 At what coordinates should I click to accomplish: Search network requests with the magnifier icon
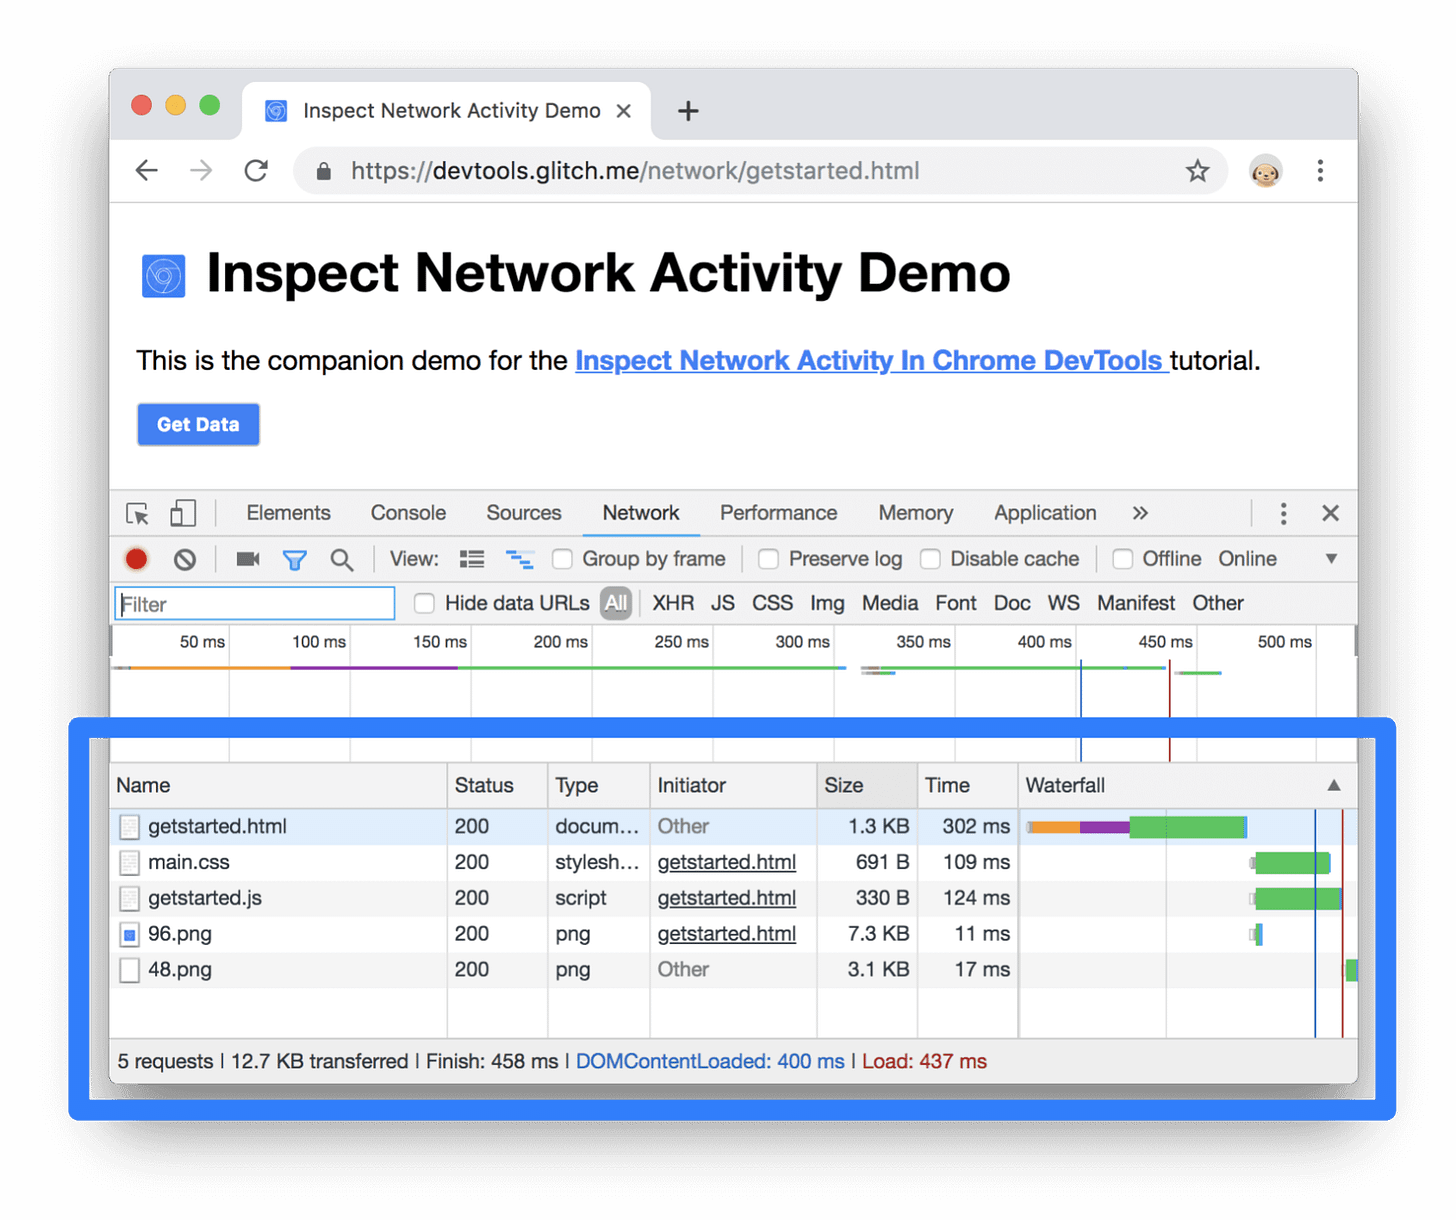[x=342, y=559]
